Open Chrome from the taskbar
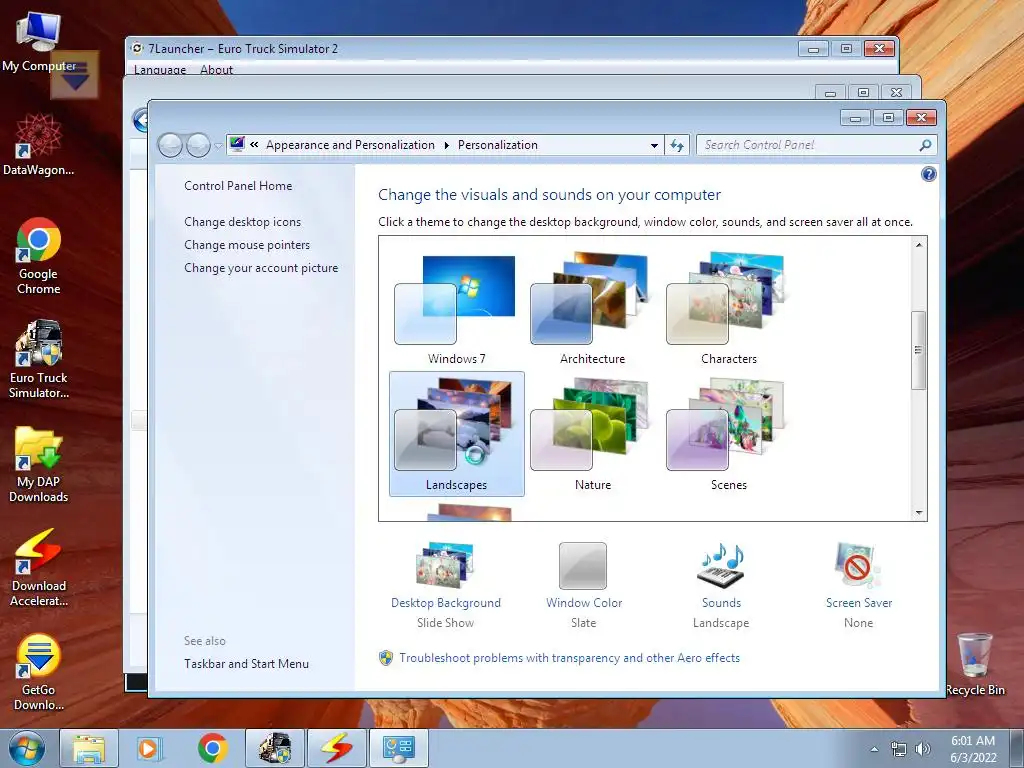Viewport: 1024px width, 768px height. 212,748
